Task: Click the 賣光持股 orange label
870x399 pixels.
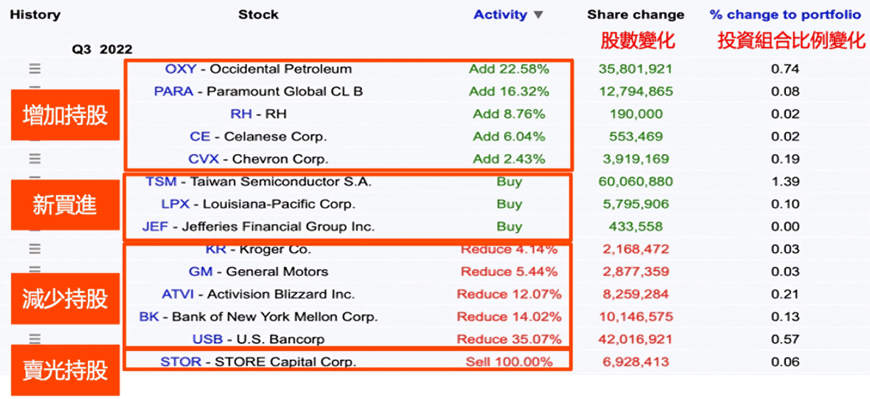Action: point(65,370)
